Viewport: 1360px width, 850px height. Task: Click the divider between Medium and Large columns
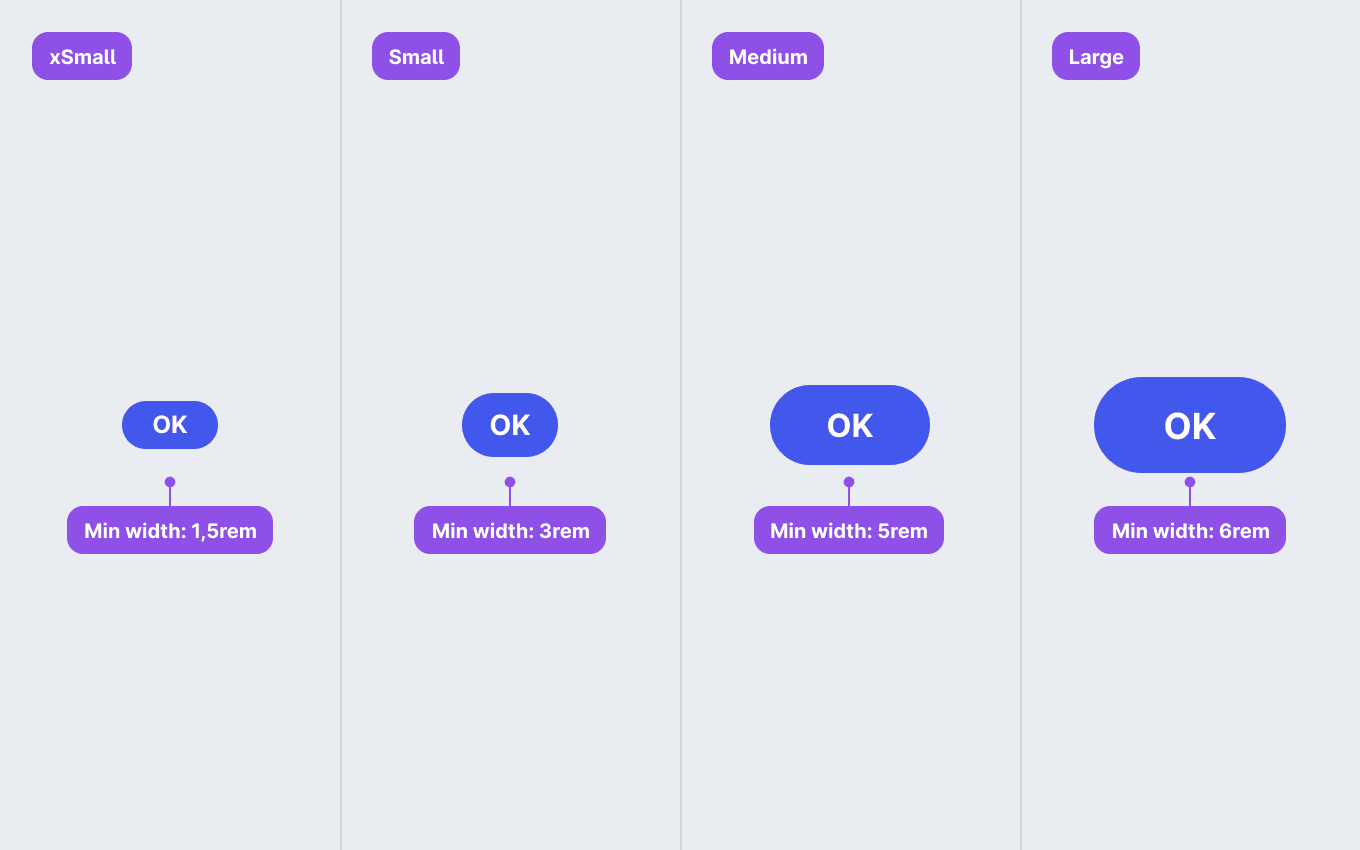1021,425
